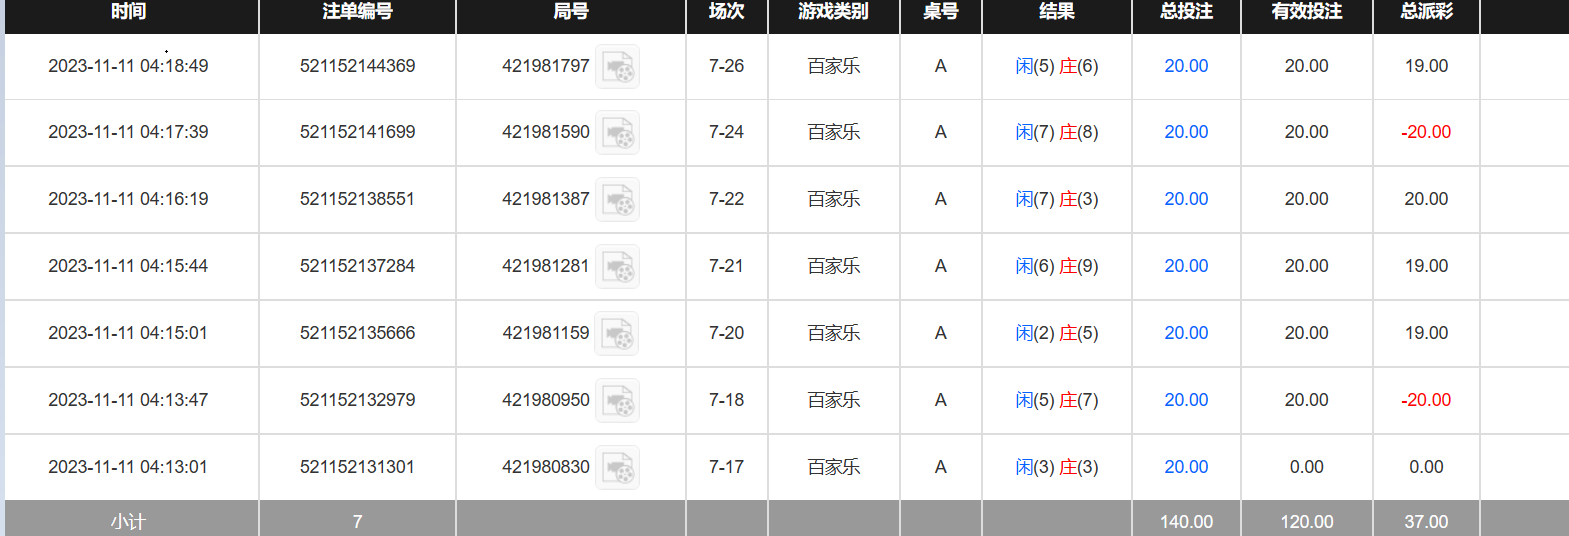Click payout -20.00 in the 7-18 row
Screen dimensions: 1569x536
click(x=1426, y=400)
